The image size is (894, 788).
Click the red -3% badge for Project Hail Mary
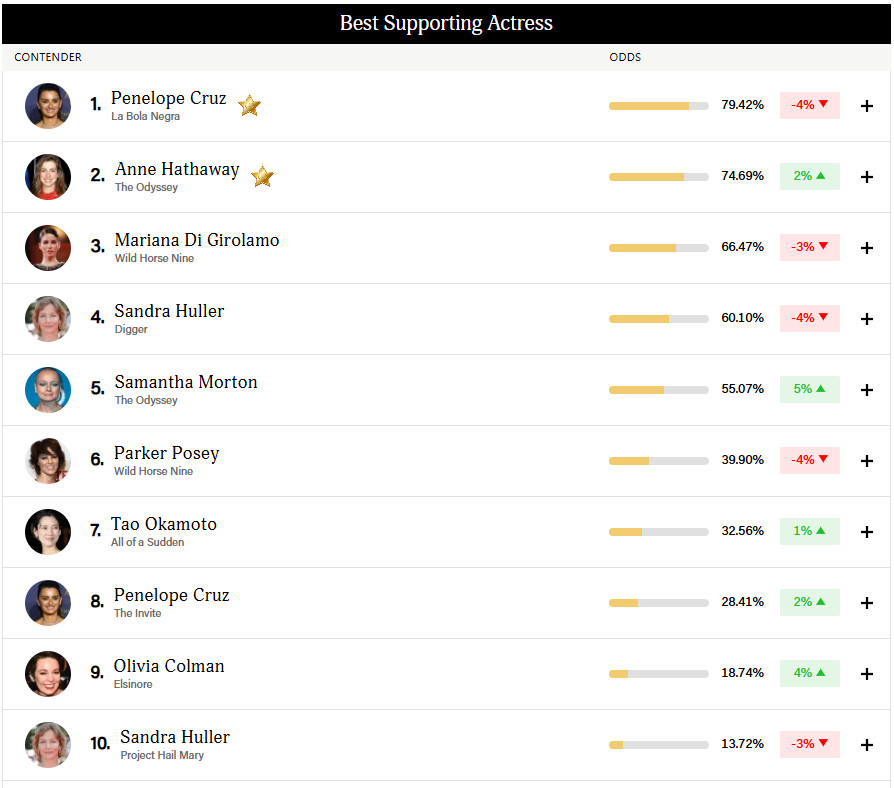tap(810, 744)
